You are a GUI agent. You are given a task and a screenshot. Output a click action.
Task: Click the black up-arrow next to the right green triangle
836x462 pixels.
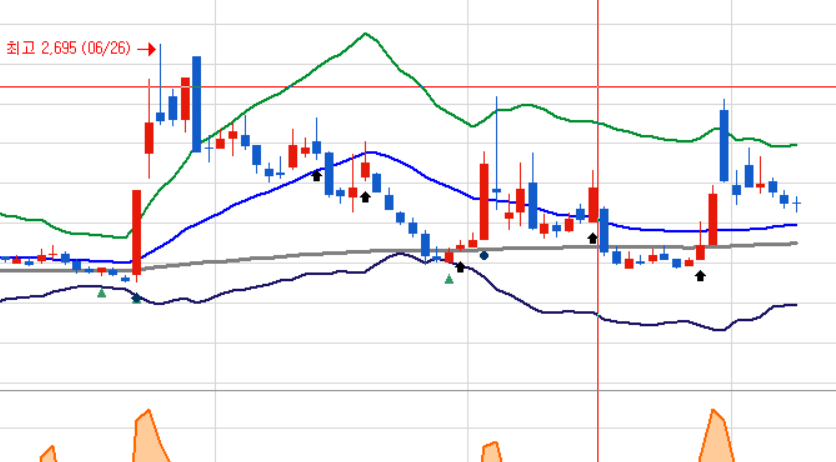[x=460, y=267]
